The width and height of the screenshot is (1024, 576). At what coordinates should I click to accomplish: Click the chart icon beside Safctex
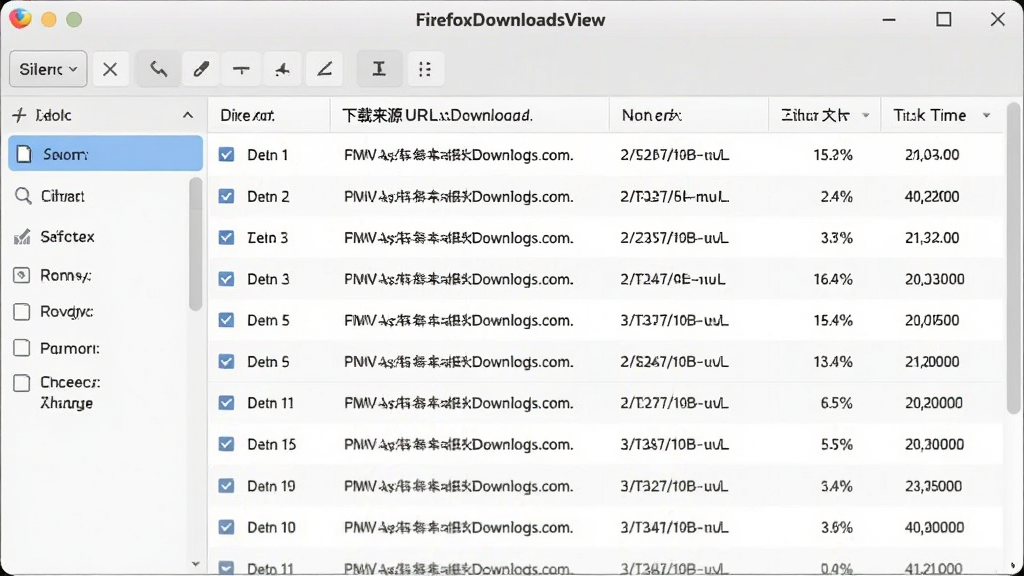(x=22, y=236)
